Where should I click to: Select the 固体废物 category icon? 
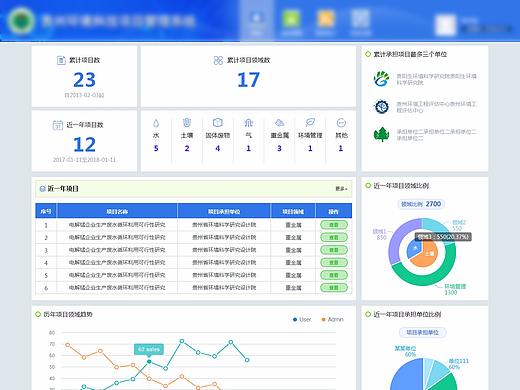[218, 123]
